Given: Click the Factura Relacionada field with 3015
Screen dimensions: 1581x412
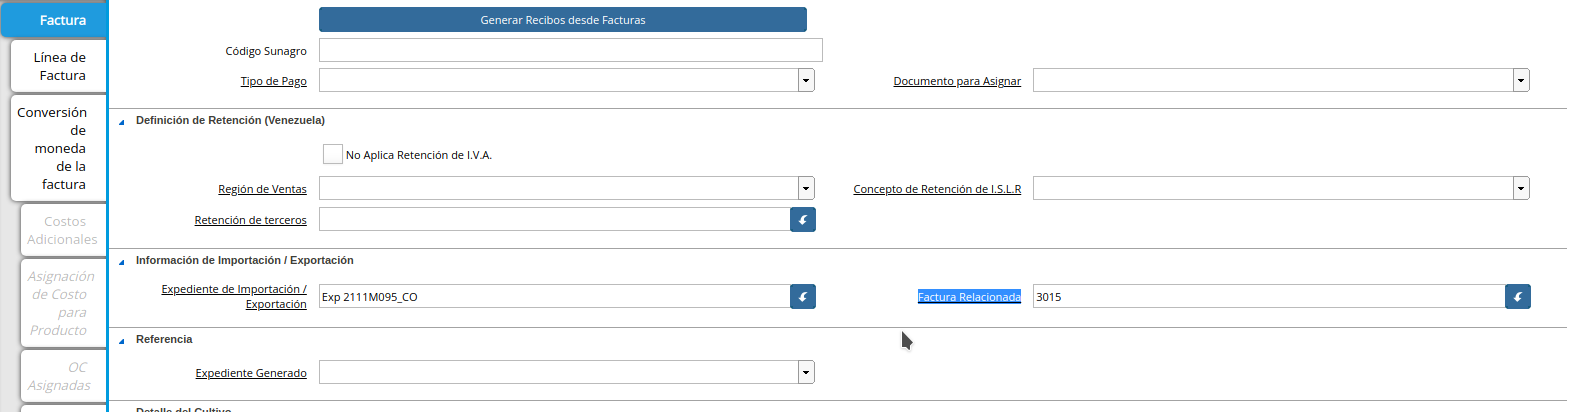Looking at the screenshot, I should [x=1268, y=297].
